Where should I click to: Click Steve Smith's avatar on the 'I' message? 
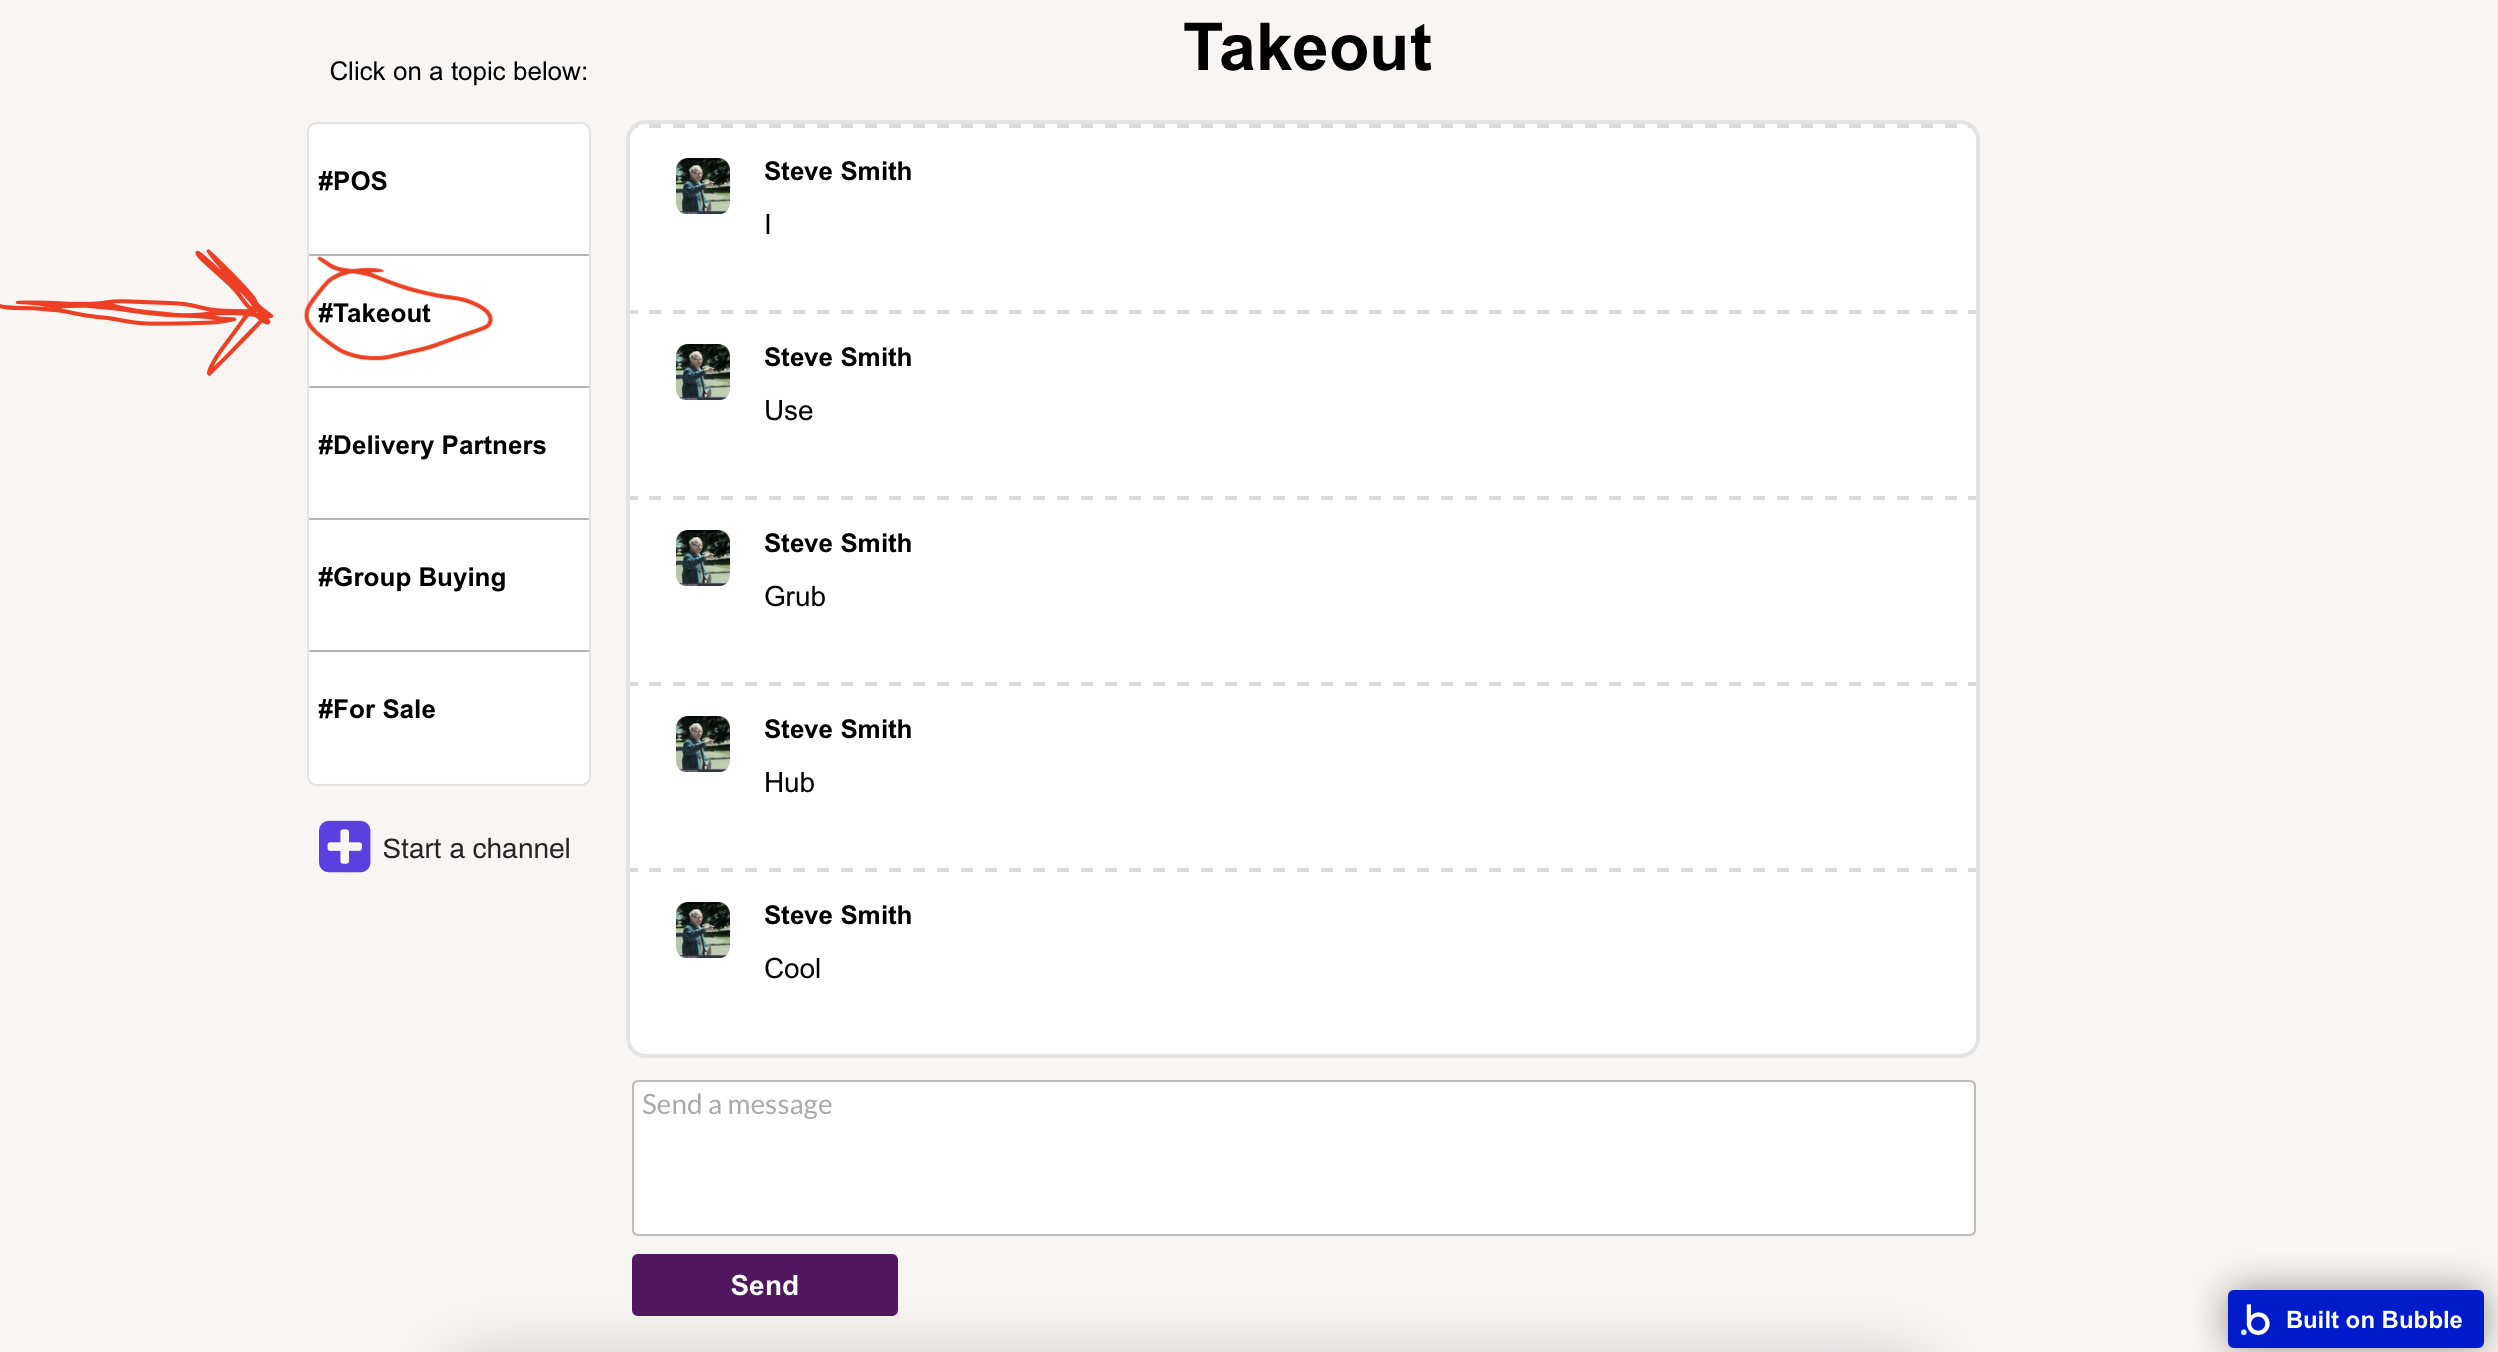[x=703, y=186]
